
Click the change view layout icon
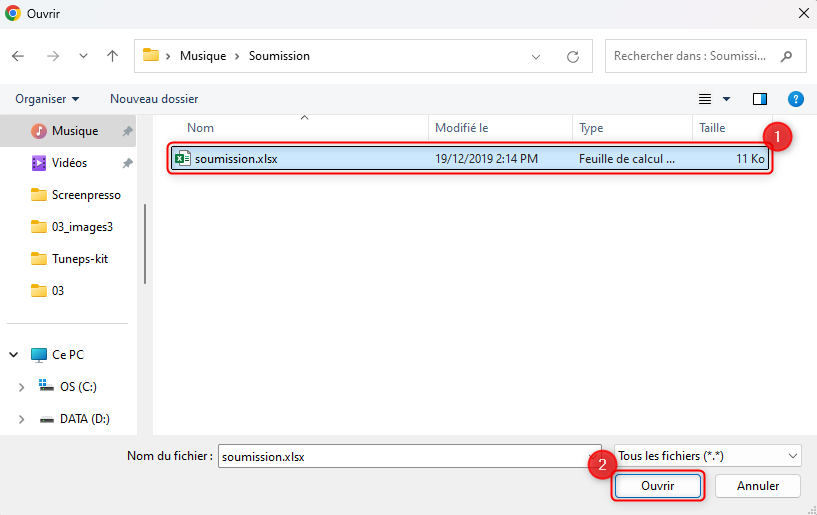tap(705, 99)
